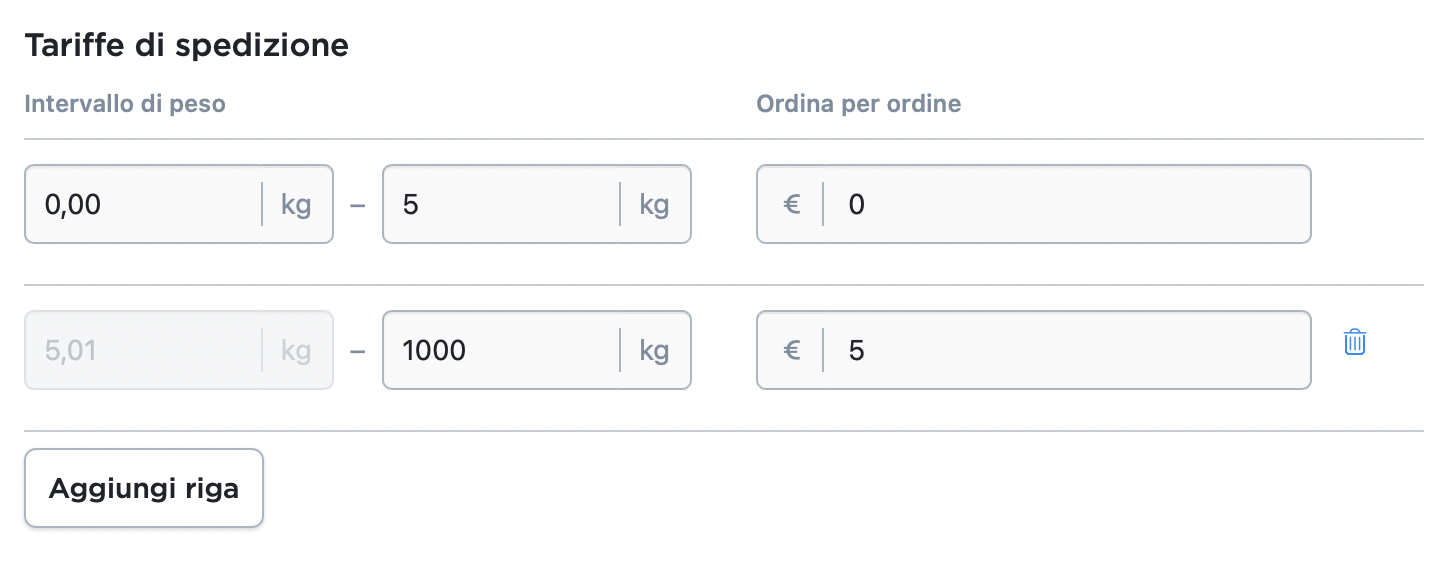The width and height of the screenshot is (1450, 562).
Task: Click the first row maximum weight field showing 5
Action: (x=500, y=205)
